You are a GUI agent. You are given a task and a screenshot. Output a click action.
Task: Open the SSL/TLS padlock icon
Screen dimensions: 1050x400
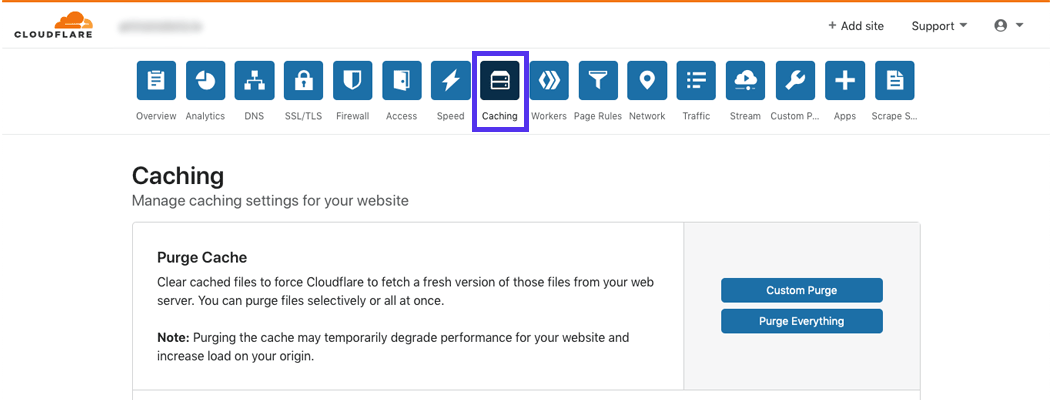pyautogui.click(x=303, y=81)
